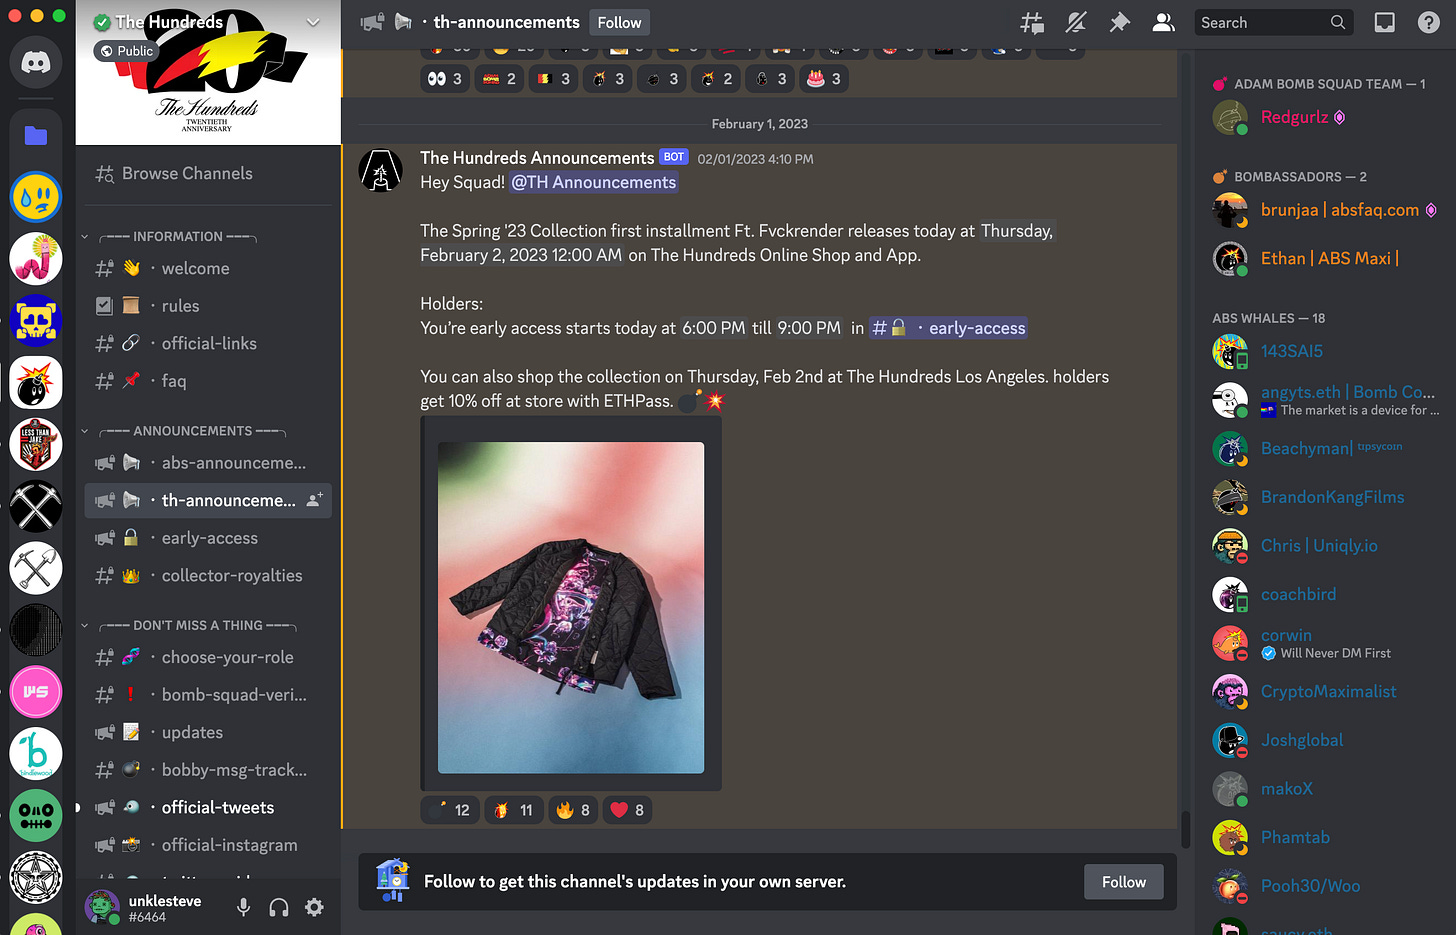
Task: Toggle the birthday cake reaction
Action: click(x=824, y=79)
